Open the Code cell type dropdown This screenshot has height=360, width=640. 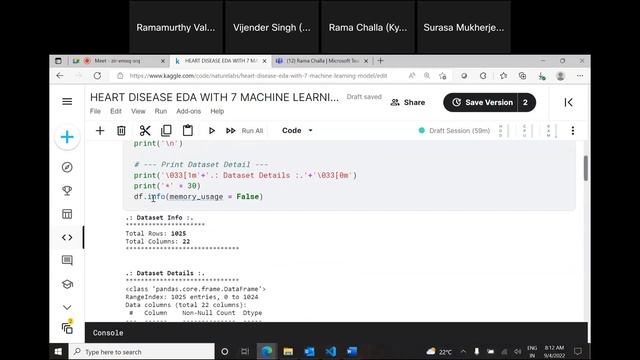pos(297,131)
